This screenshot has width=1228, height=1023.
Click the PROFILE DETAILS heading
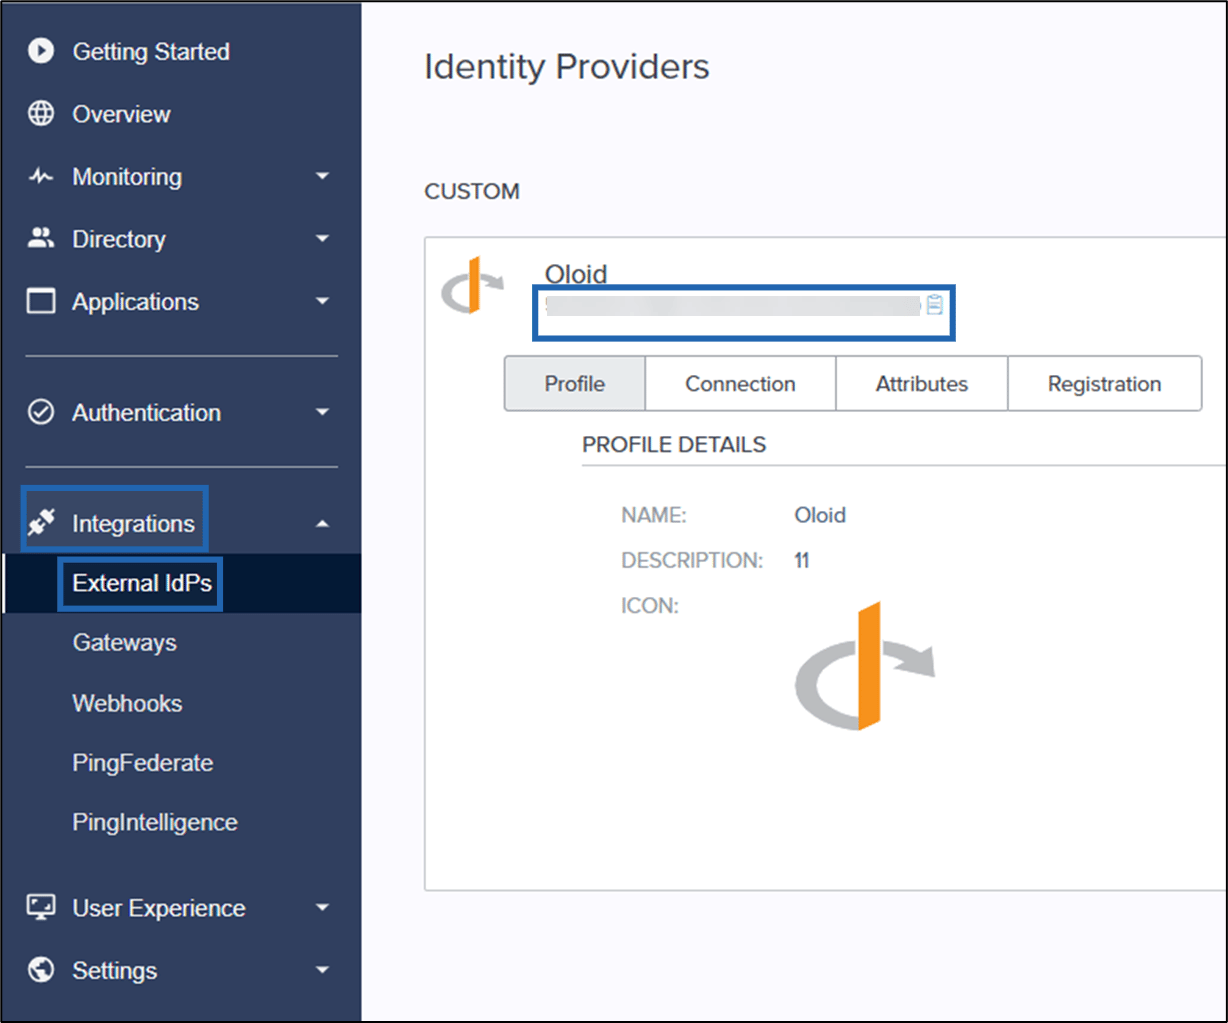pyautogui.click(x=674, y=445)
